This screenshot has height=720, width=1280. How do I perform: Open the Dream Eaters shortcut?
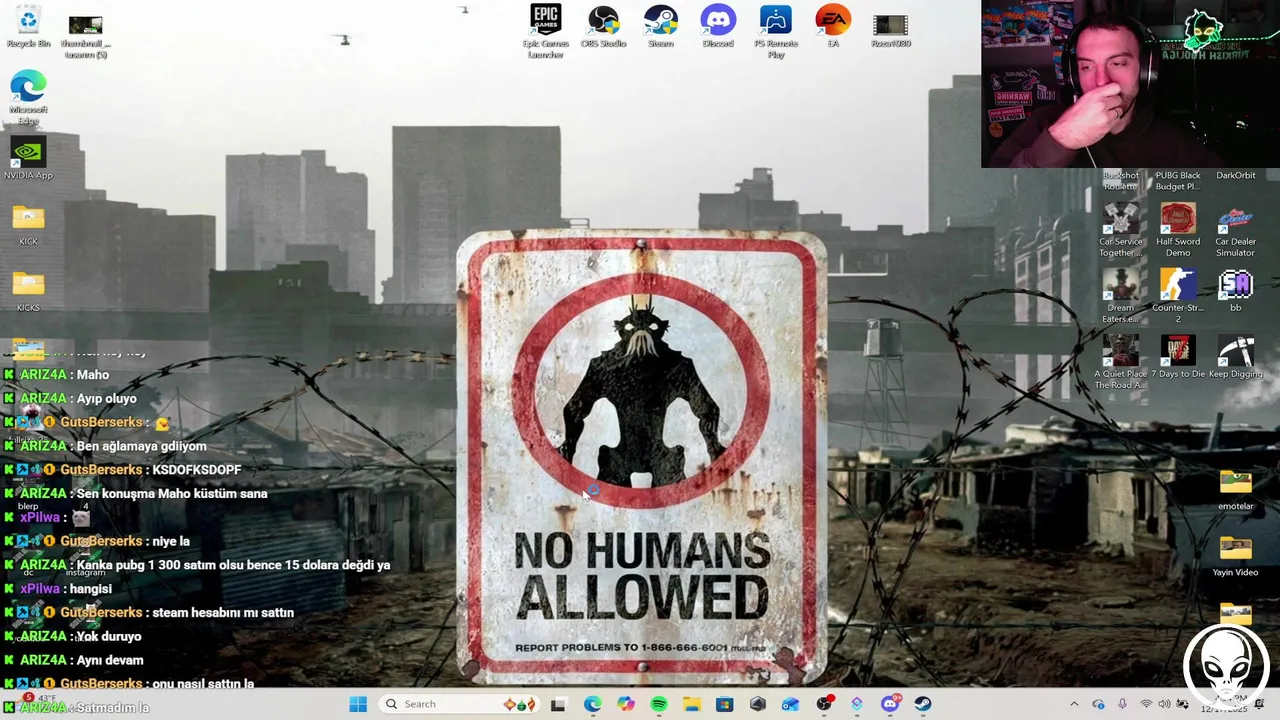pyautogui.click(x=1121, y=296)
